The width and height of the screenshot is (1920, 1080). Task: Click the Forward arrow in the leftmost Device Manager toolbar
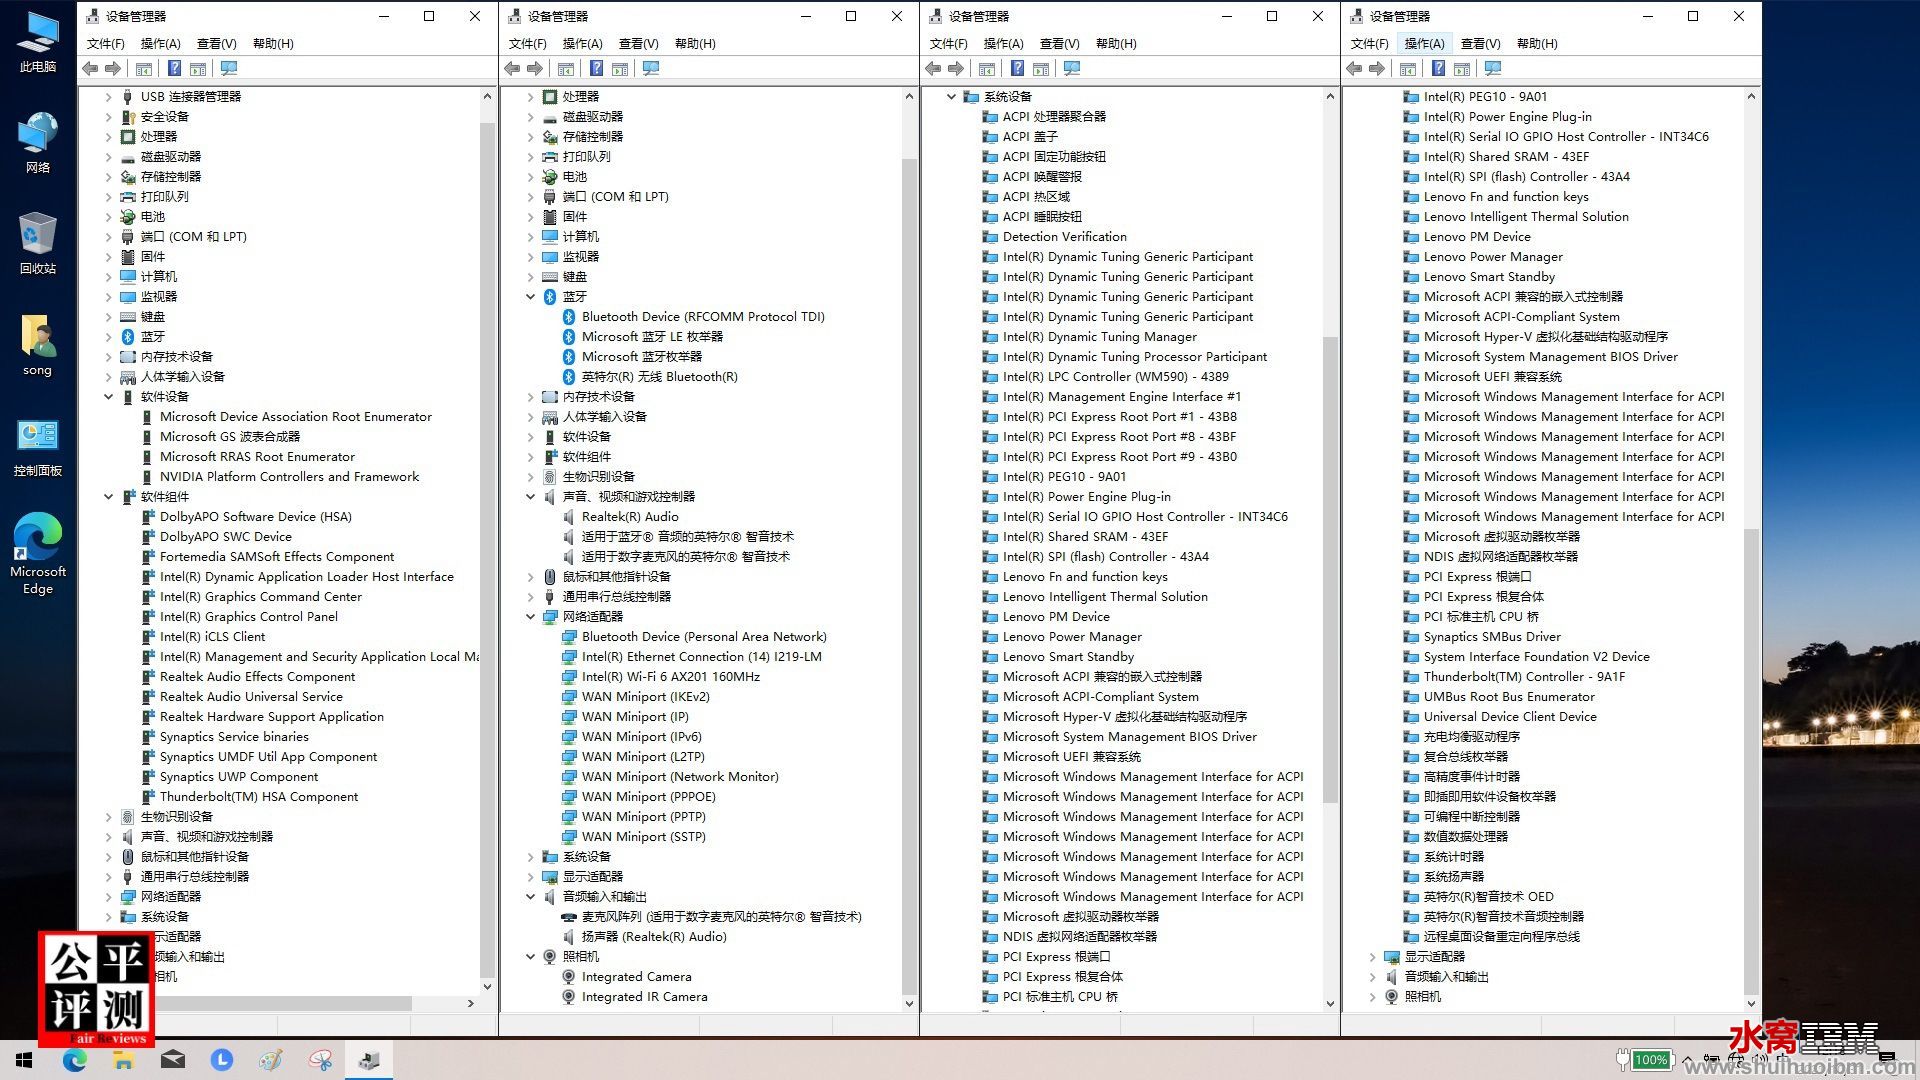pos(113,69)
